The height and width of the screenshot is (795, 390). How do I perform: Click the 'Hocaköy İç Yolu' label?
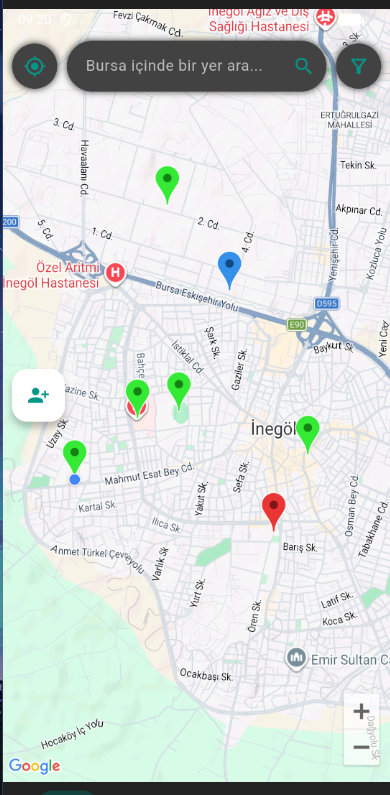pos(72,734)
